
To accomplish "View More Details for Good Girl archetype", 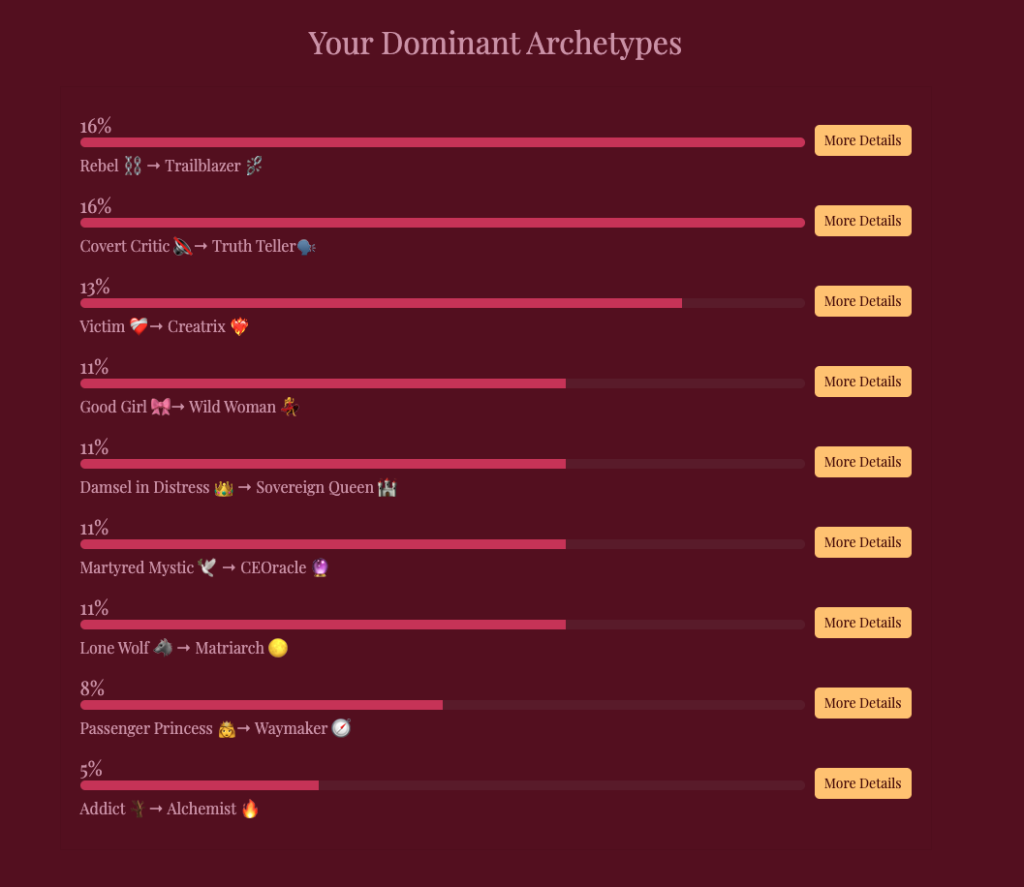I will [x=862, y=382].
